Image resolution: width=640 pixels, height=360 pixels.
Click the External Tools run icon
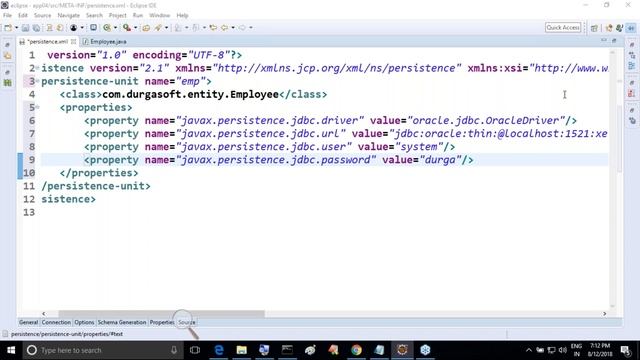[x=127, y=28]
